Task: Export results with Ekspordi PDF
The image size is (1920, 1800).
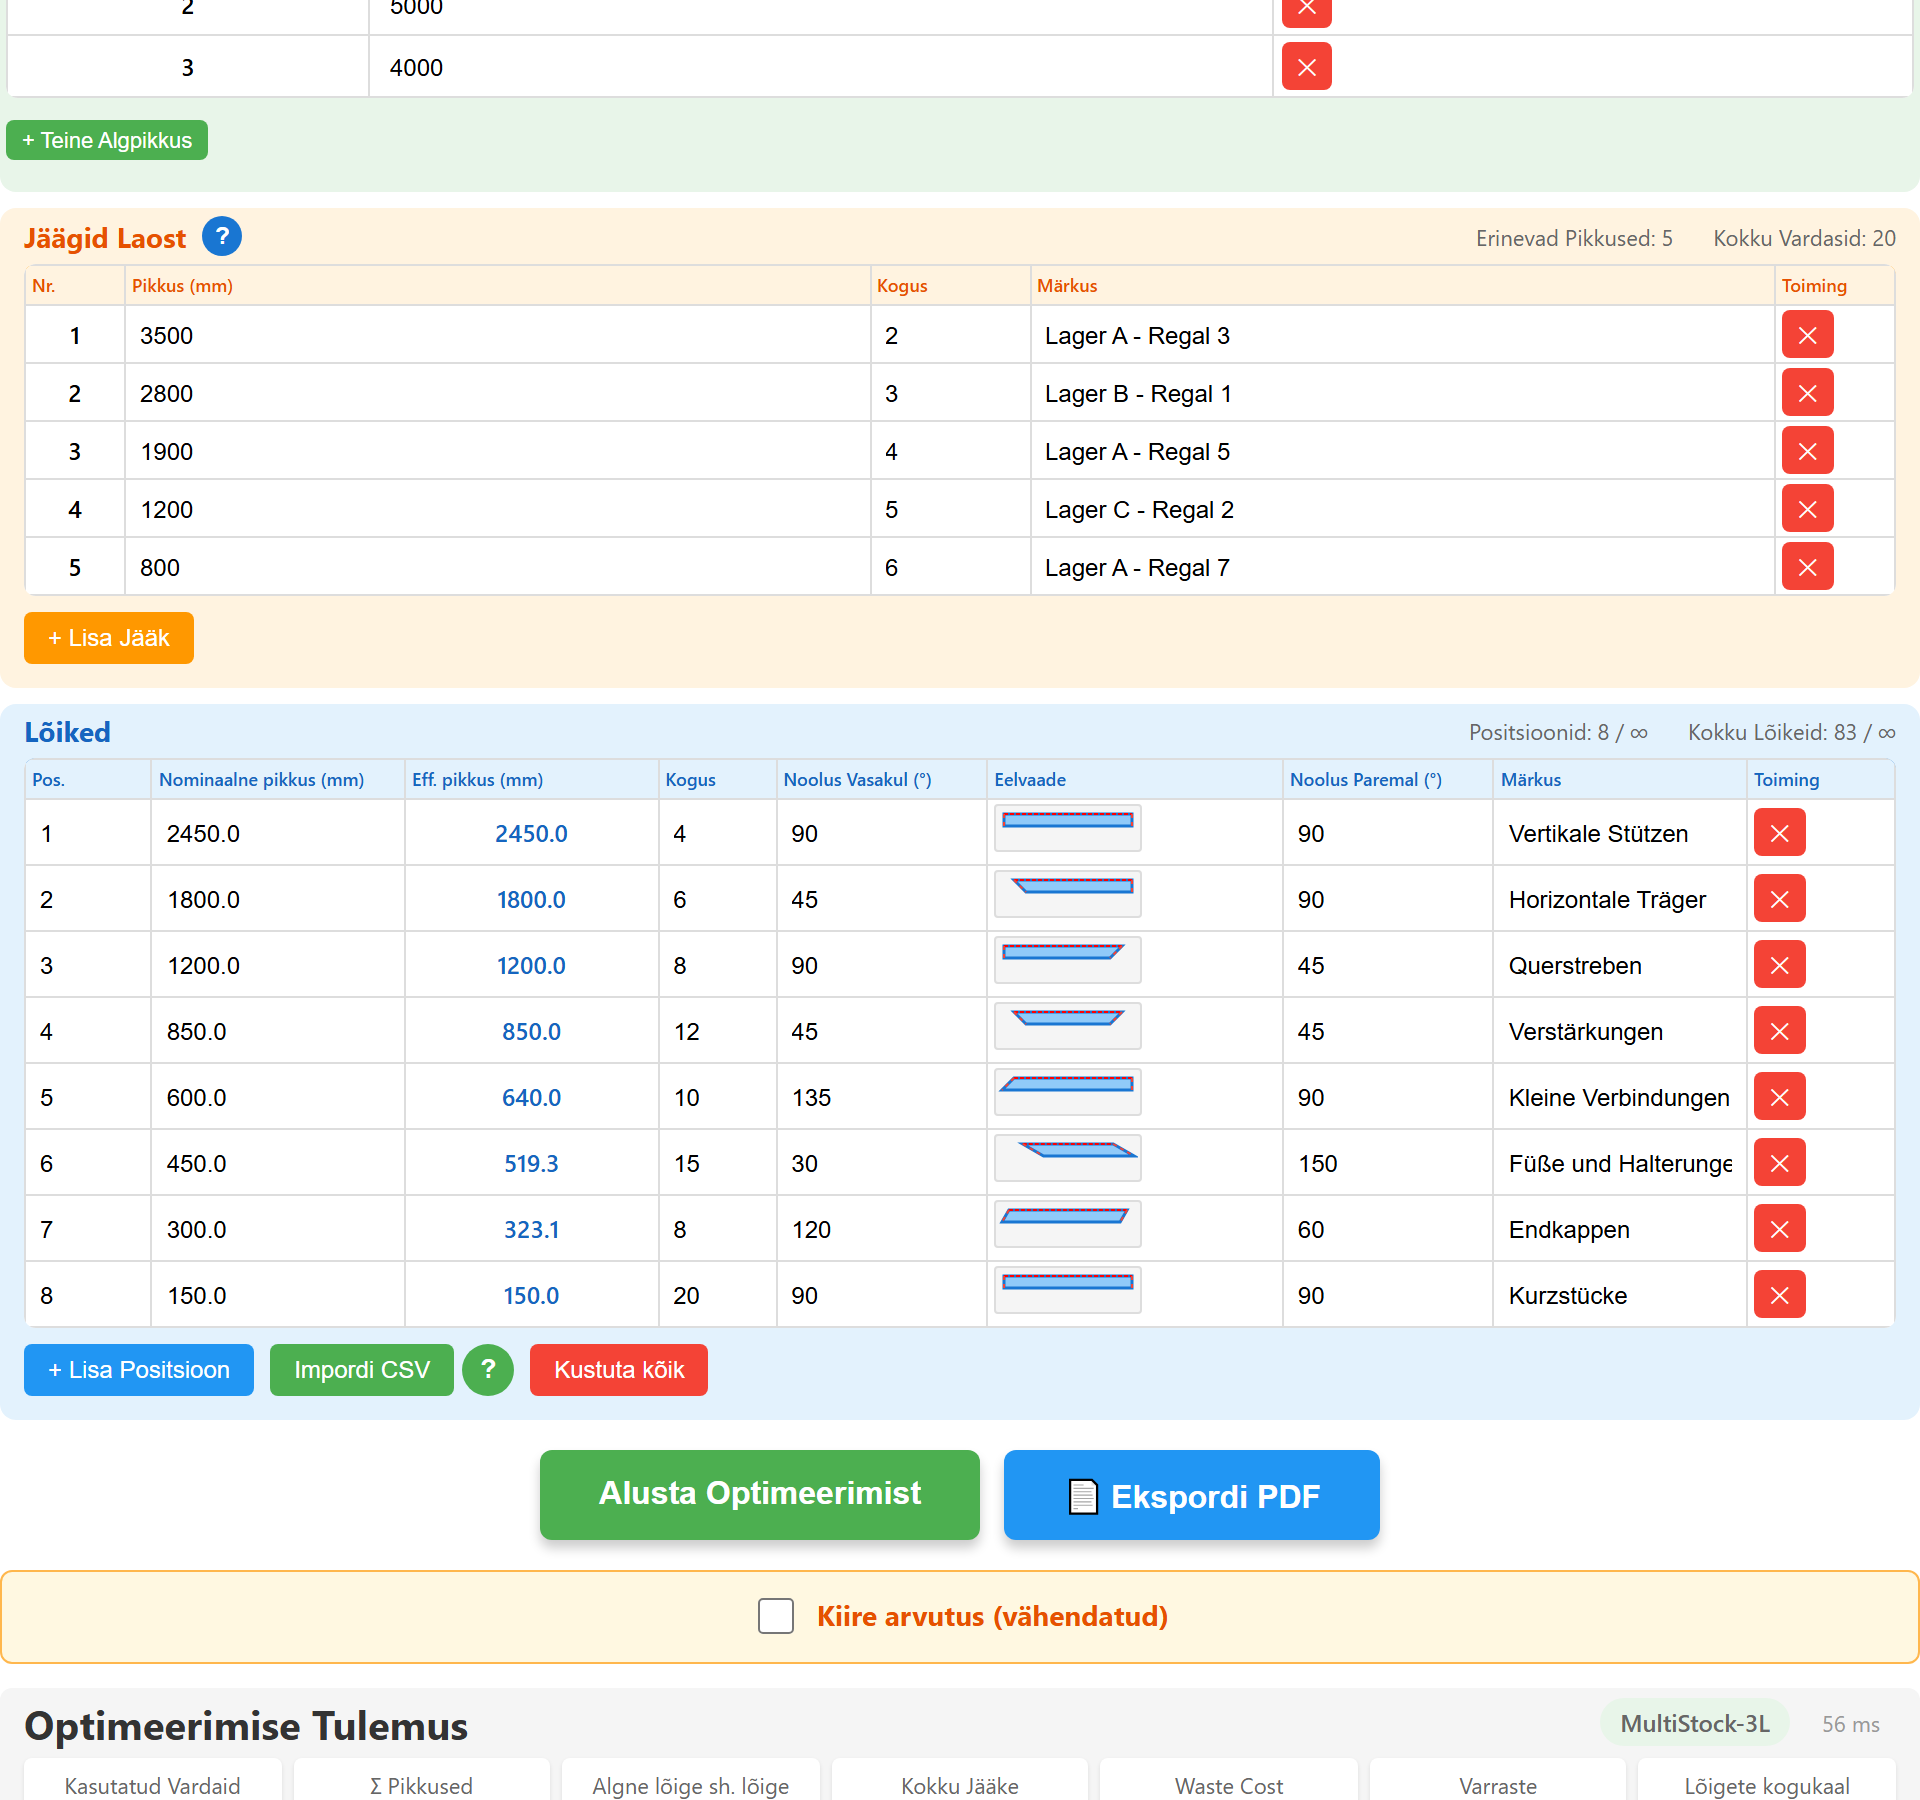Action: coord(1192,1494)
